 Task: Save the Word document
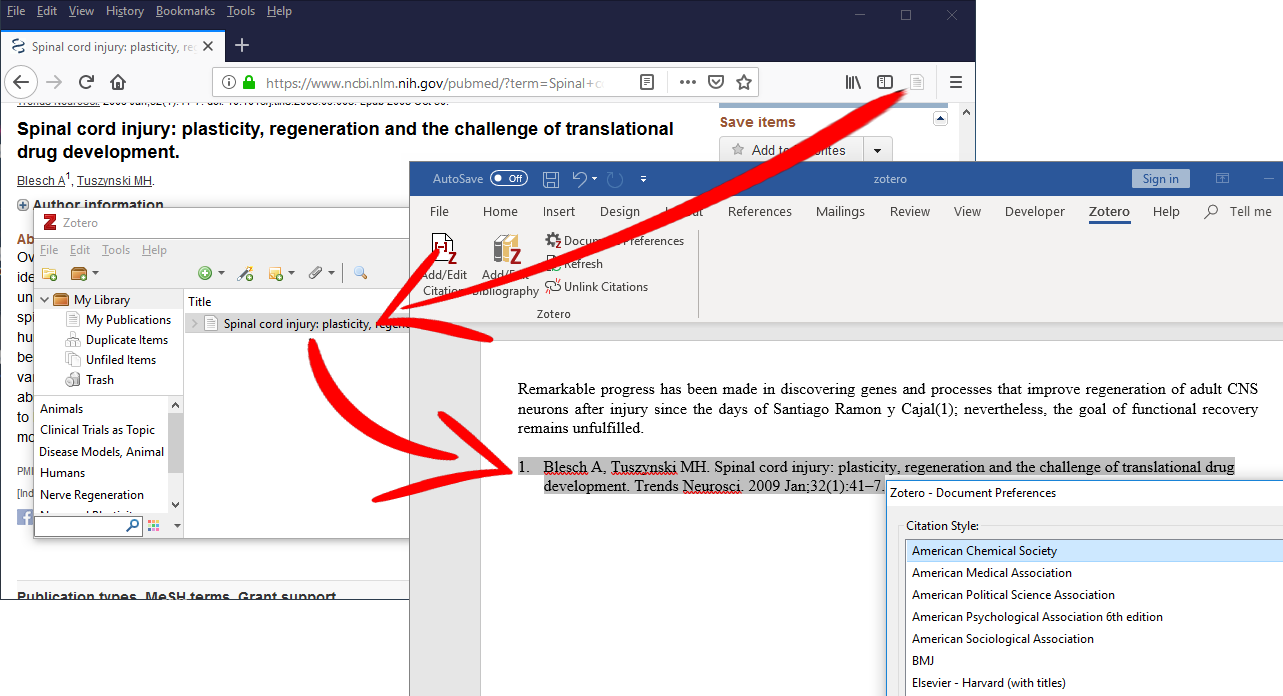click(551, 179)
